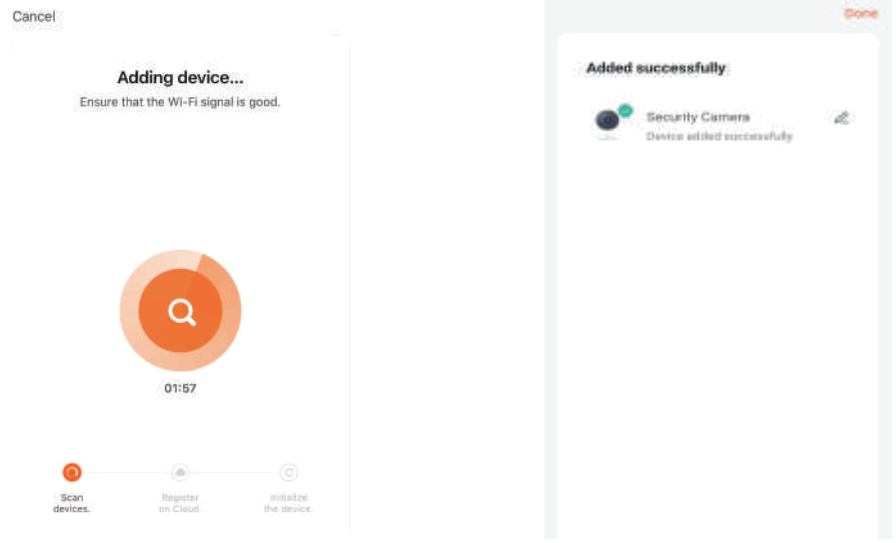Click the Scan devices step icon

72,472
